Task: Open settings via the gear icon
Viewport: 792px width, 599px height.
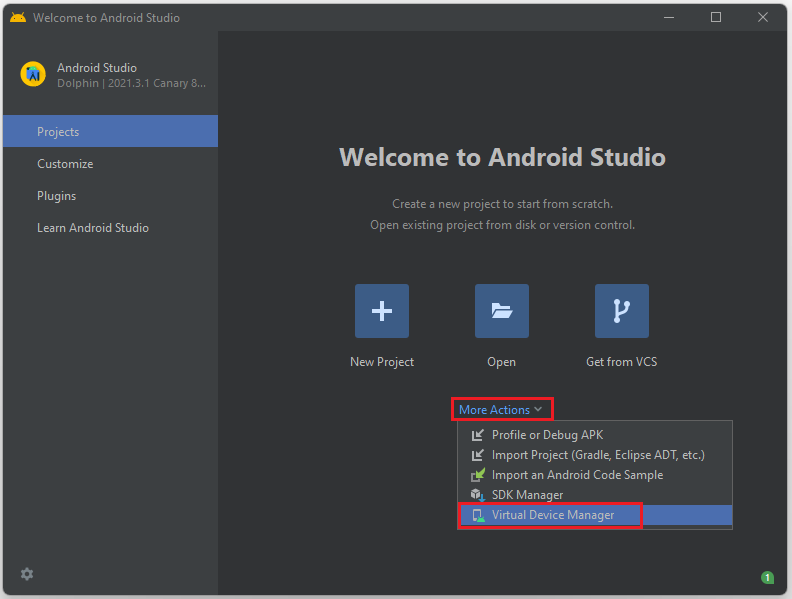Action: click(27, 574)
